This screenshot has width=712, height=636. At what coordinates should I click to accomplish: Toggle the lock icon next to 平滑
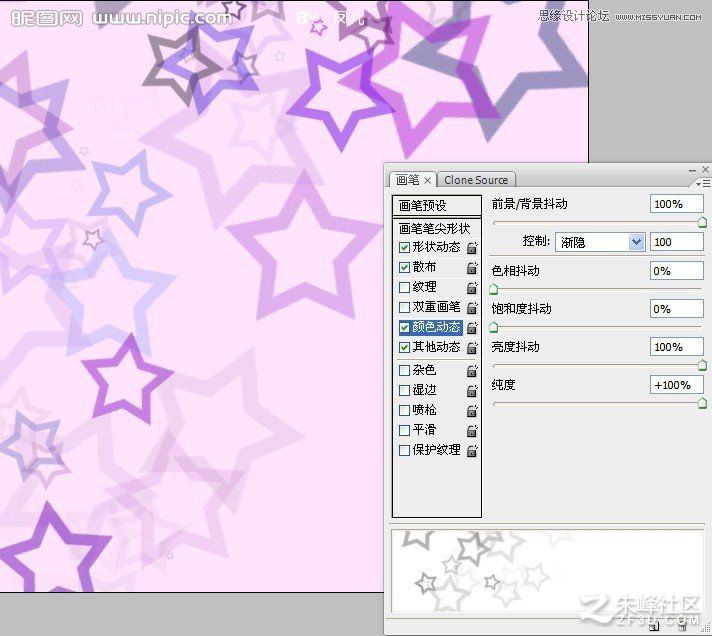click(x=472, y=431)
